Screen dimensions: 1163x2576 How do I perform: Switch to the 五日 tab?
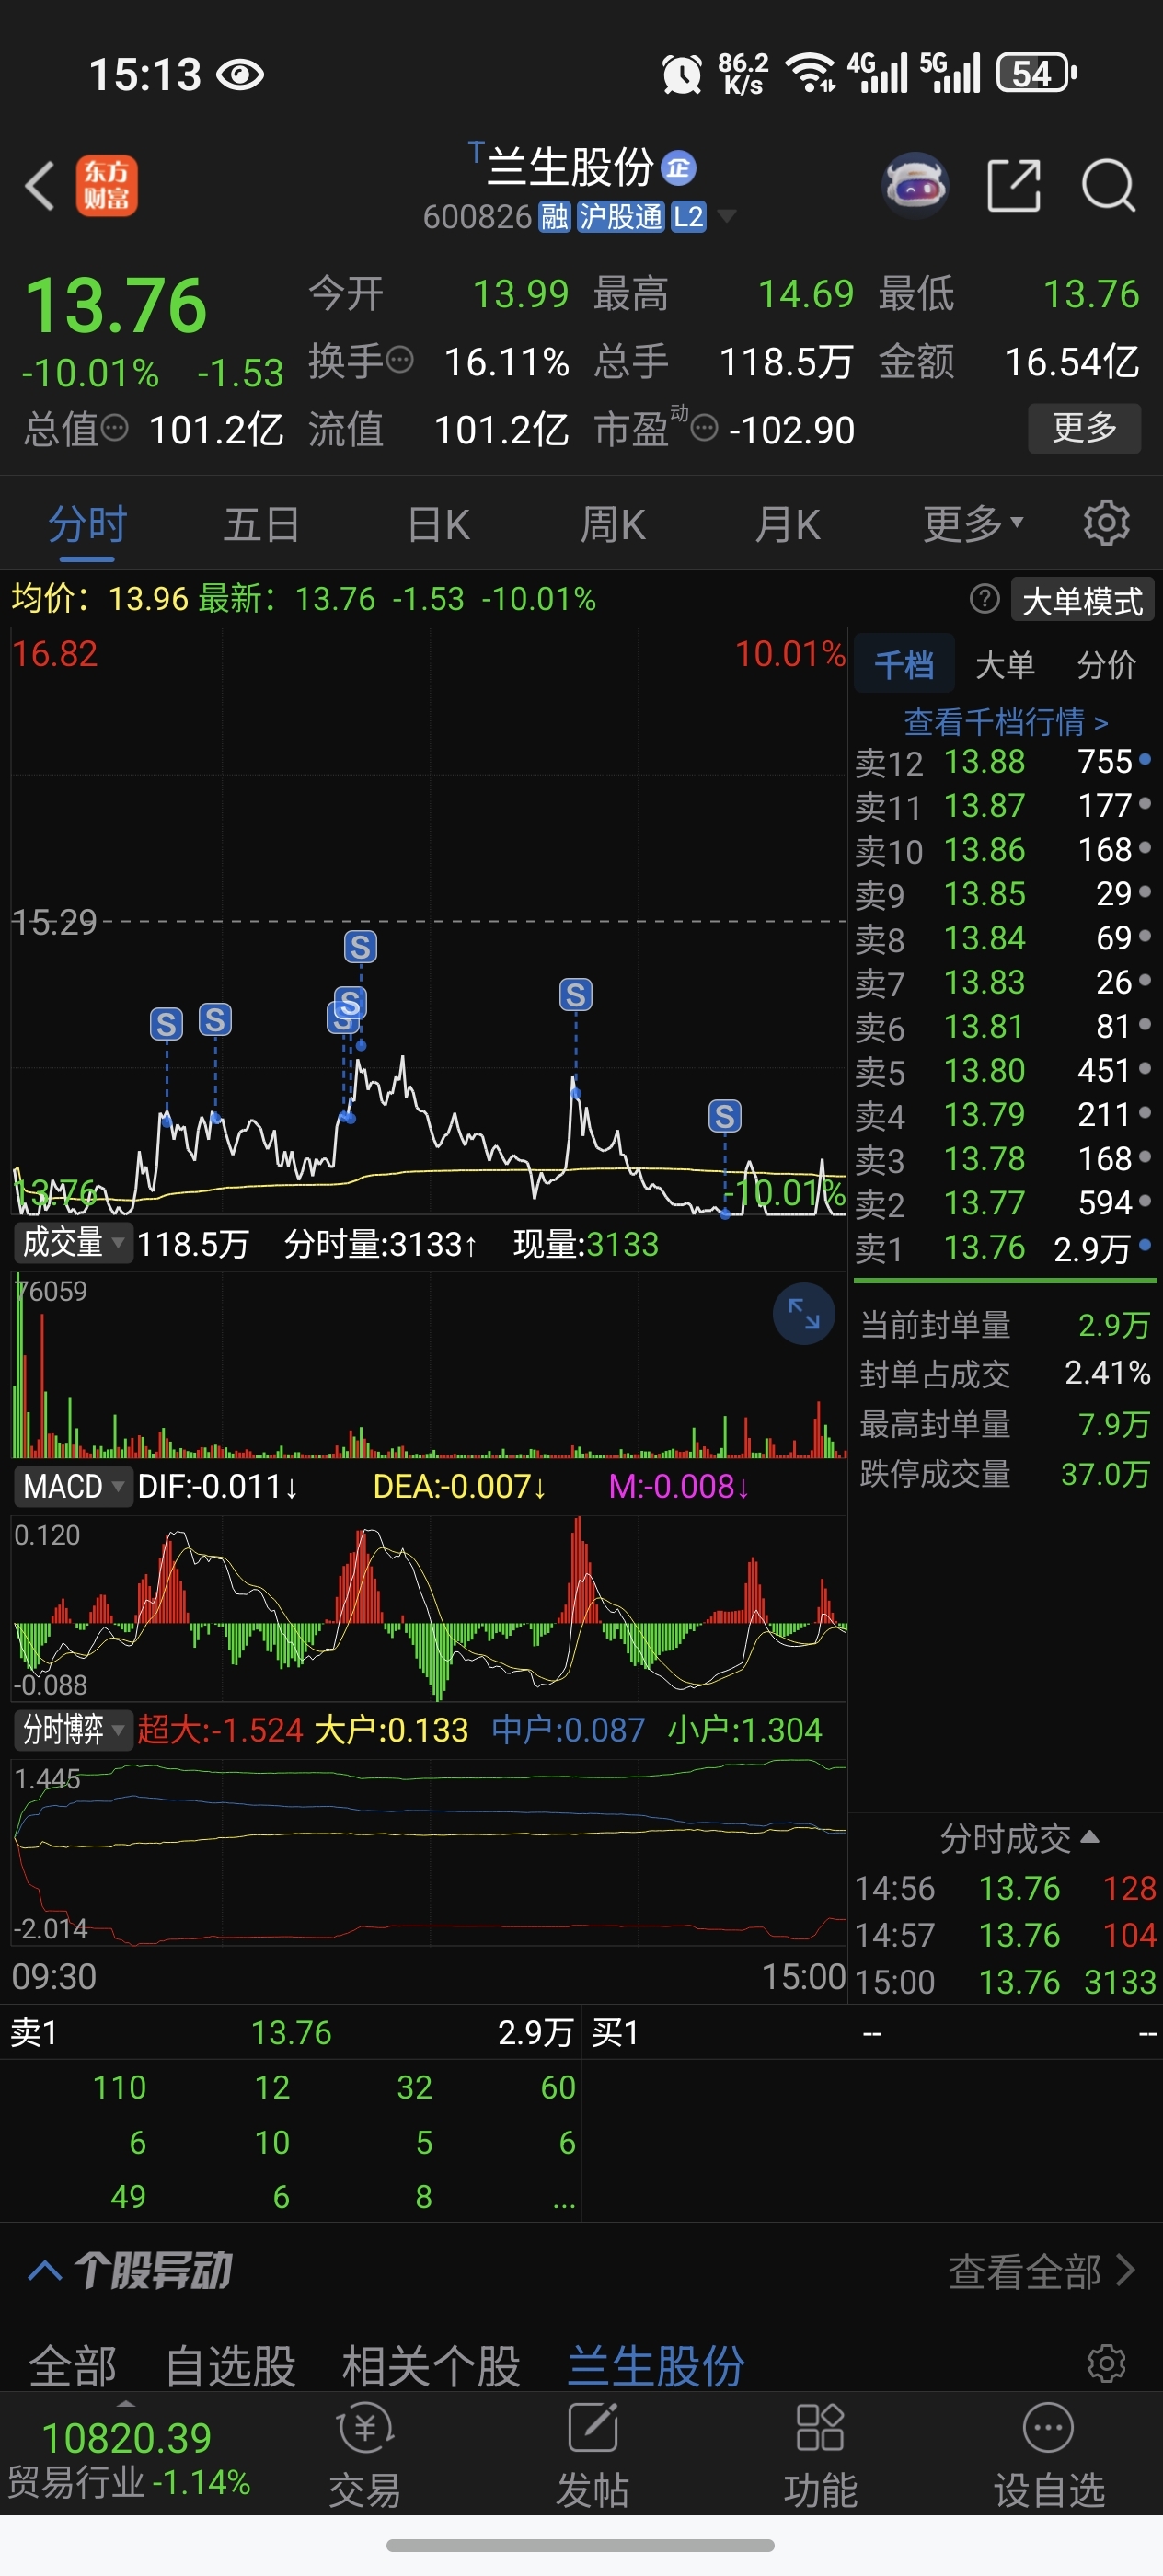coord(262,523)
